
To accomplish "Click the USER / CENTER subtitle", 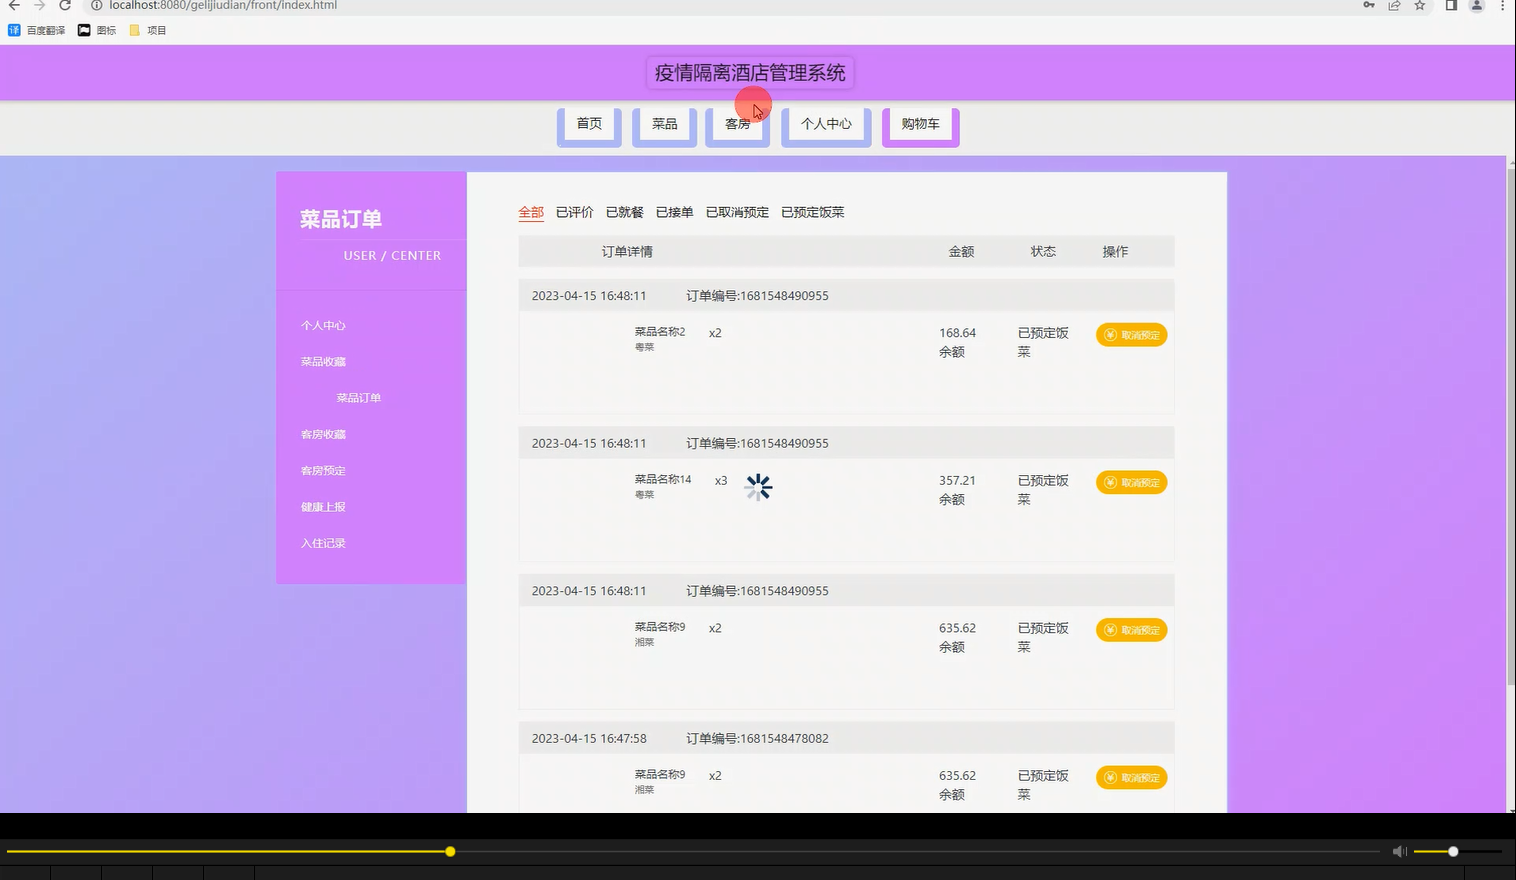I will [x=392, y=256].
